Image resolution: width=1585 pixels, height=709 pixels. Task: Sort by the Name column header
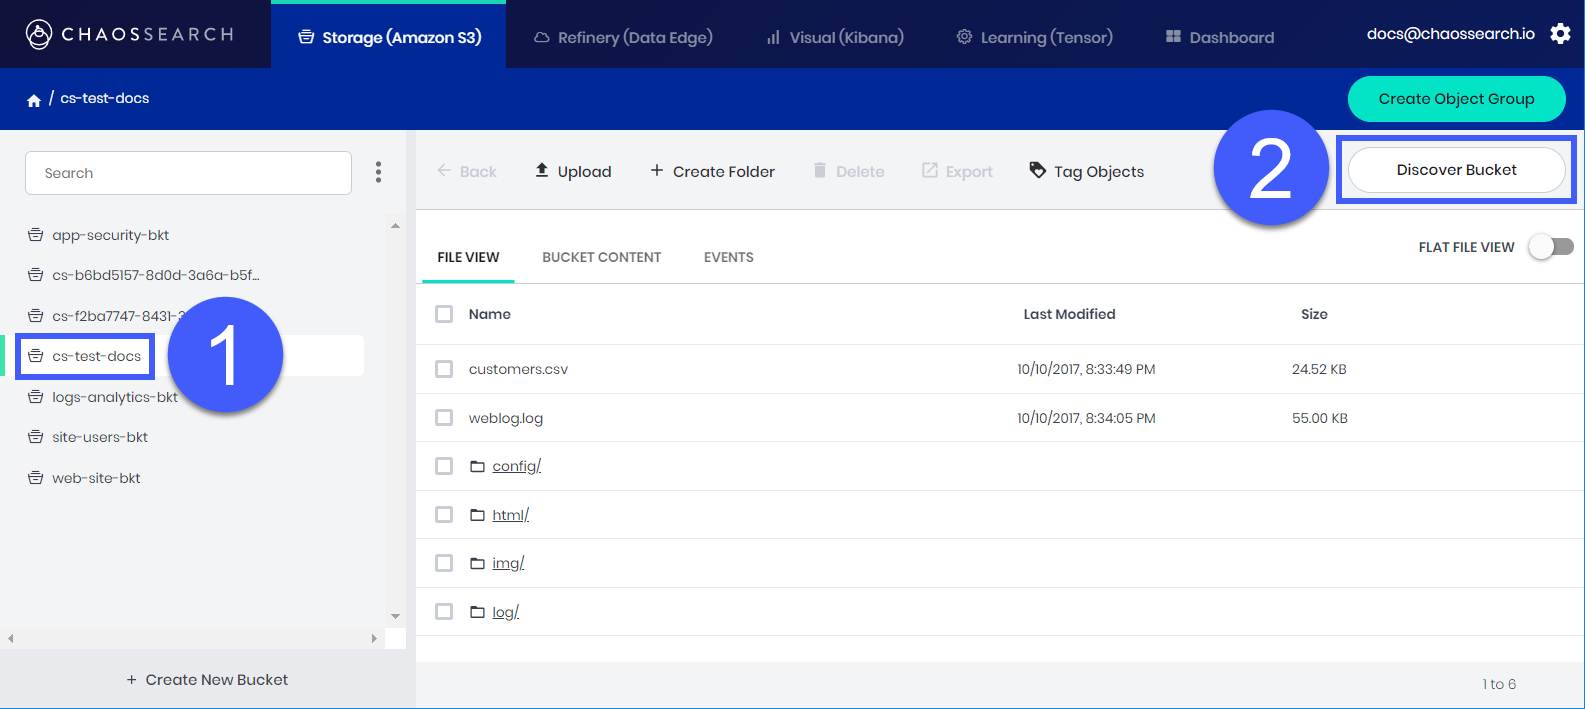[x=490, y=314]
